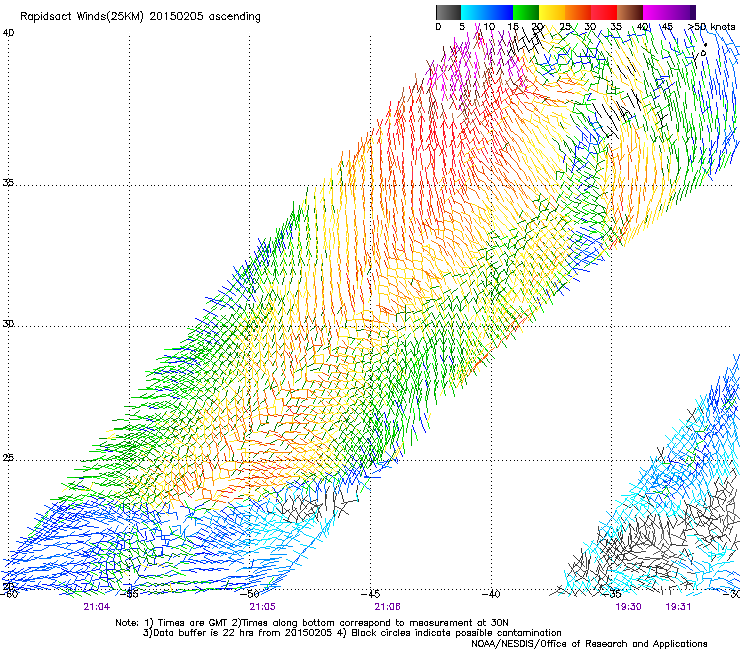Click the orange 25-30 knots legend segment

578,12
